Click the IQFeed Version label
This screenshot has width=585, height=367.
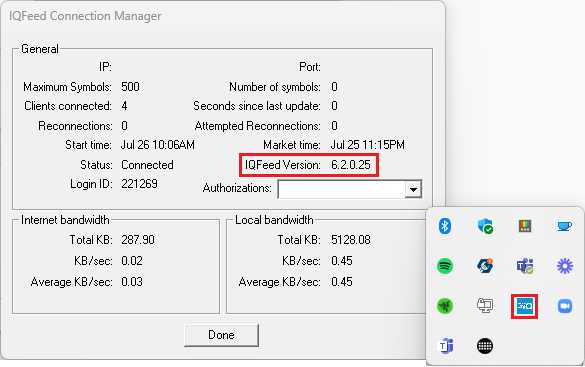[x=282, y=164]
